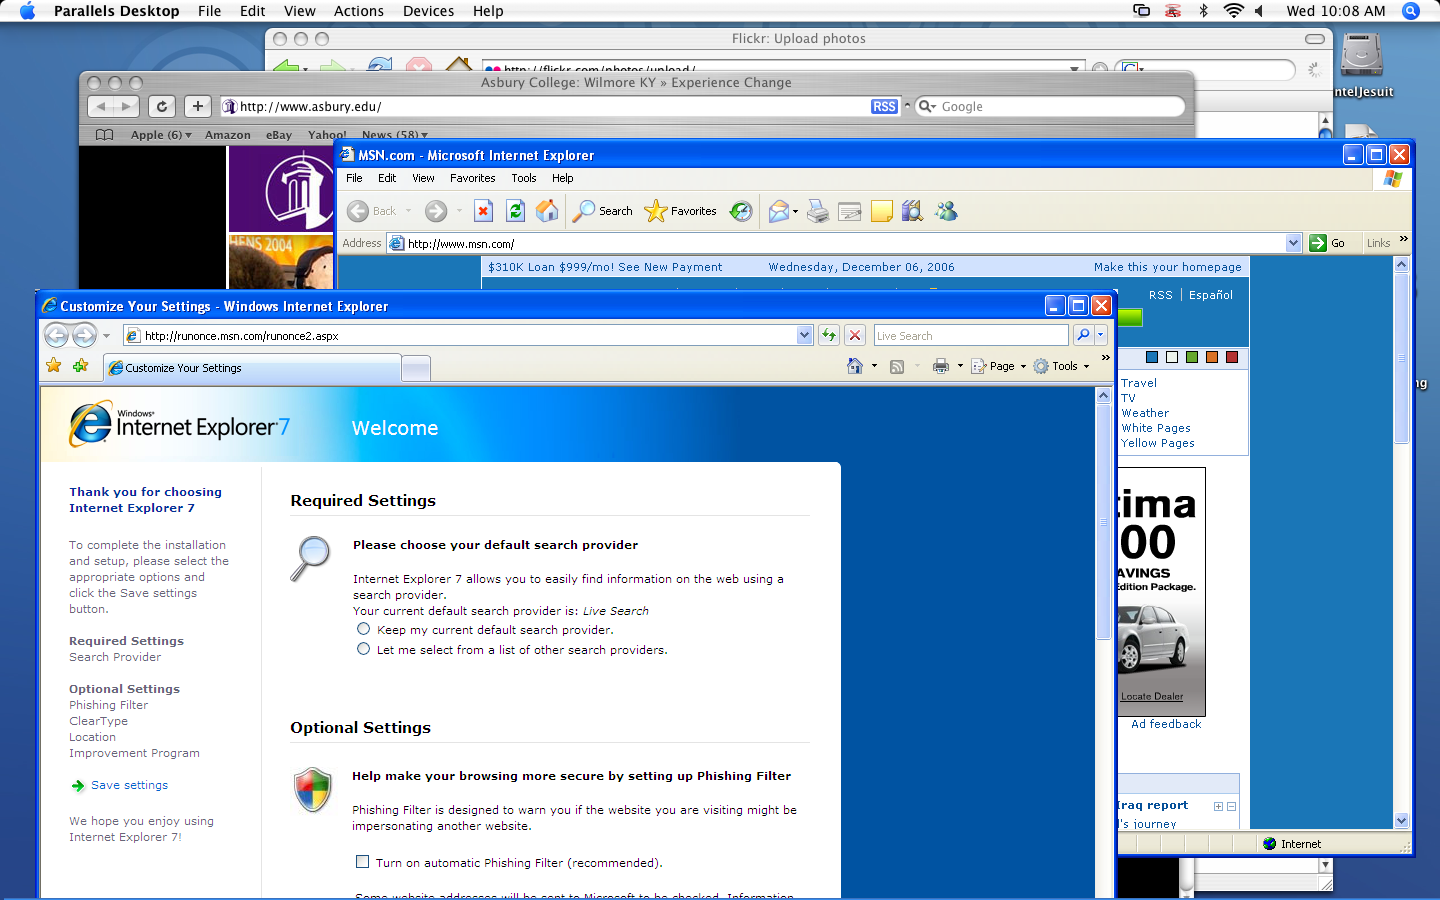1440x900 pixels.
Task: Open the Spotlight search icon in menu bar
Action: click(1411, 11)
